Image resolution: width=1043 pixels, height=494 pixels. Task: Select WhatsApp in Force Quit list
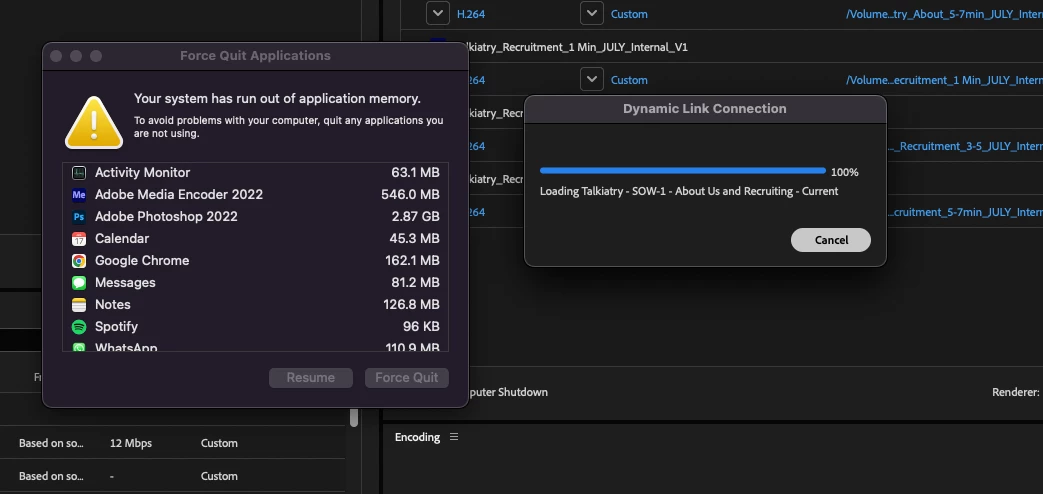(255, 346)
